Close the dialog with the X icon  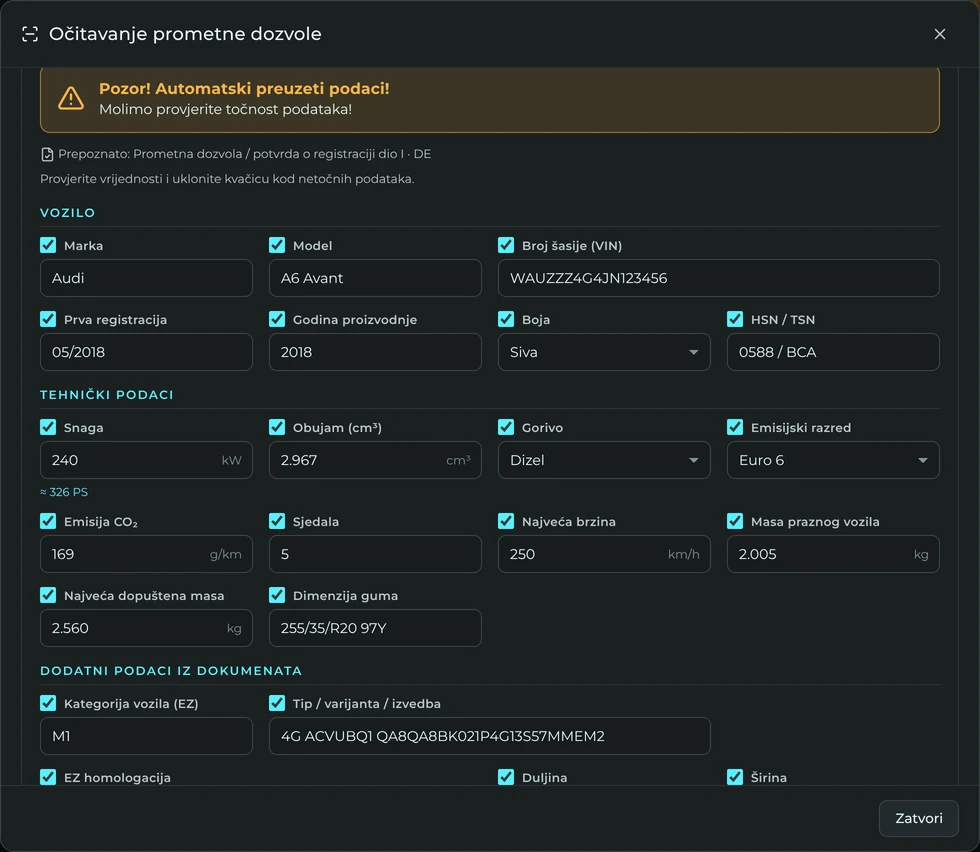pos(939,34)
